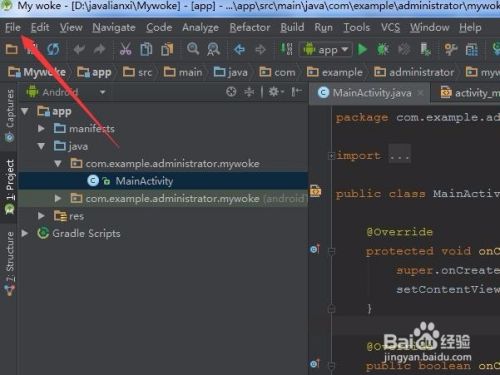The height and width of the screenshot is (375, 500).
Task: Open the View menu
Action: coord(71,27)
